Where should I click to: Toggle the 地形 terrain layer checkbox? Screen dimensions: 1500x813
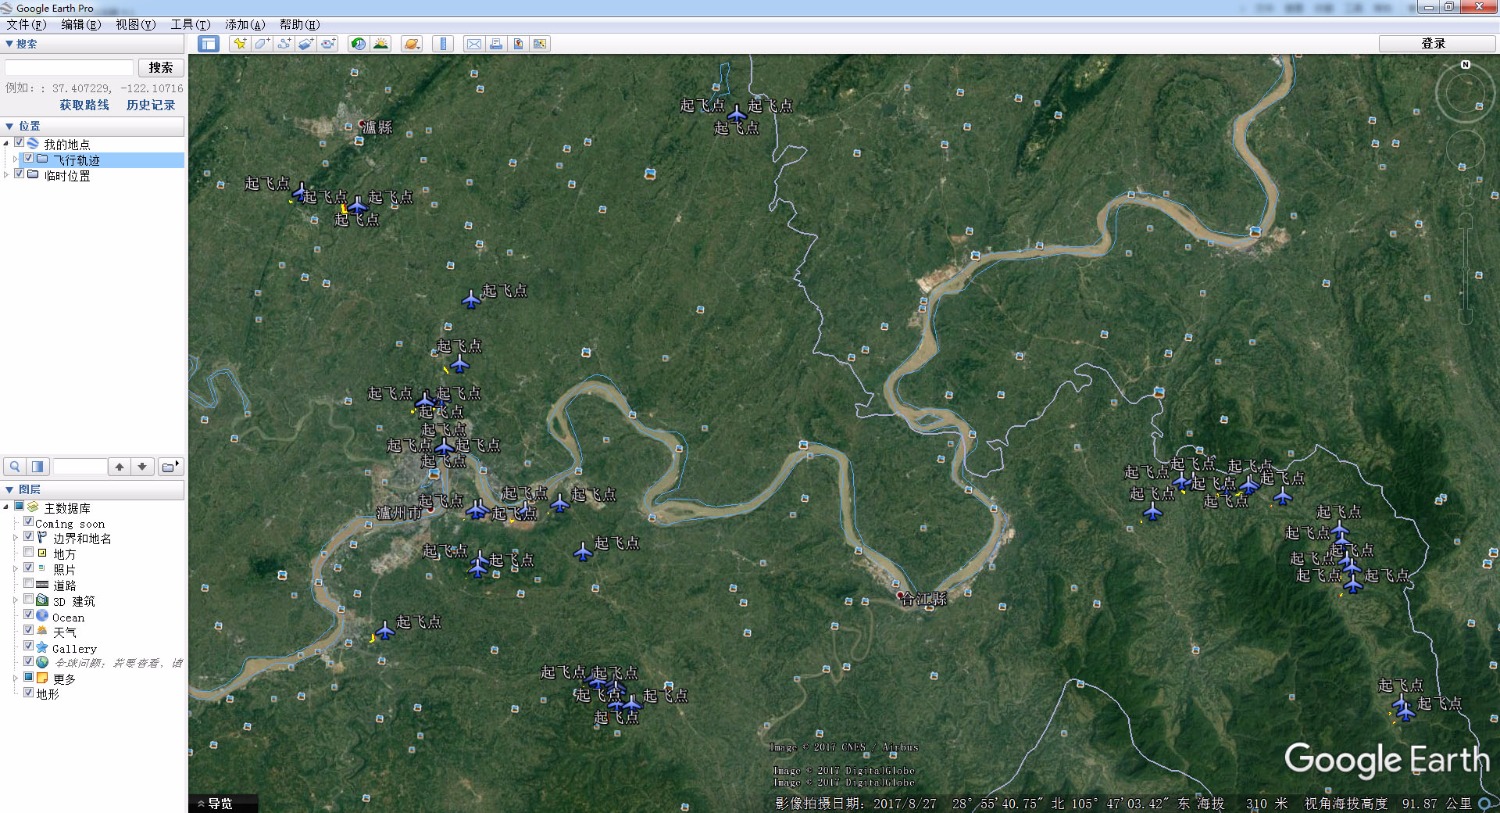pyautogui.click(x=28, y=693)
